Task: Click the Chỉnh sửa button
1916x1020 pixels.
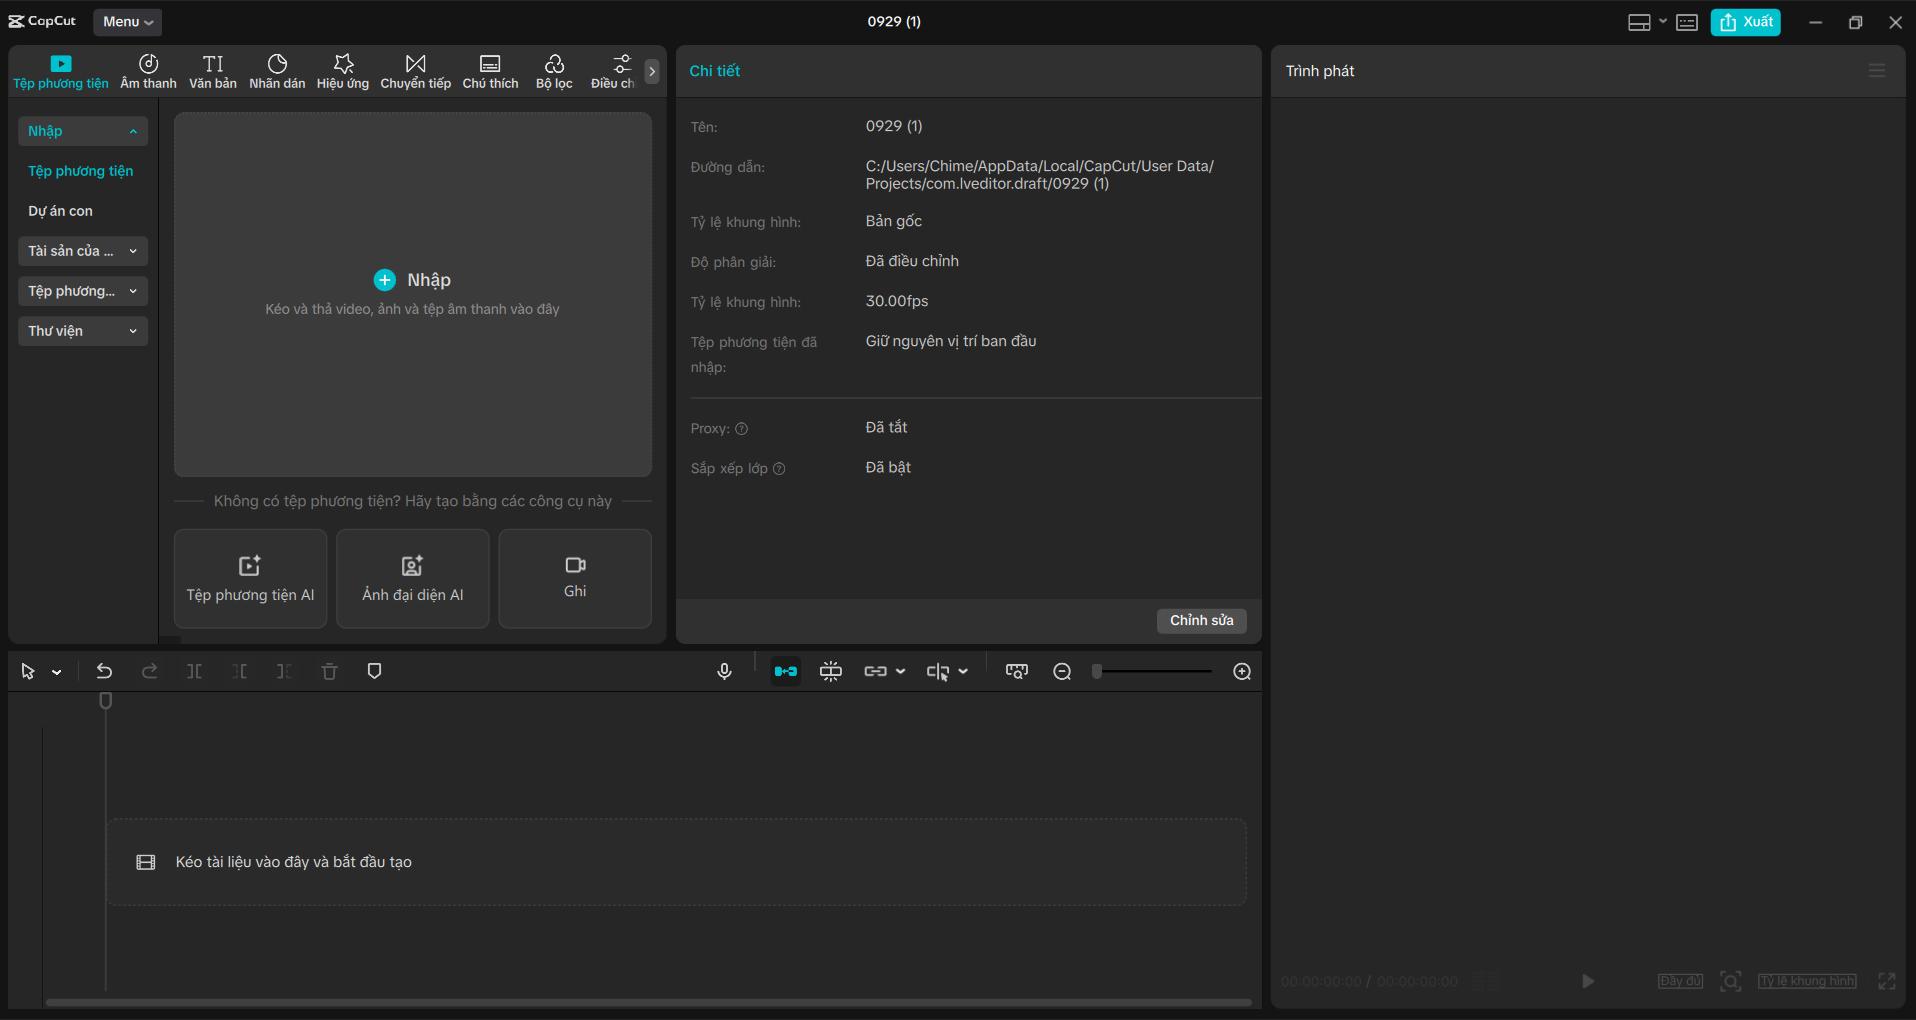Action: 1201,621
